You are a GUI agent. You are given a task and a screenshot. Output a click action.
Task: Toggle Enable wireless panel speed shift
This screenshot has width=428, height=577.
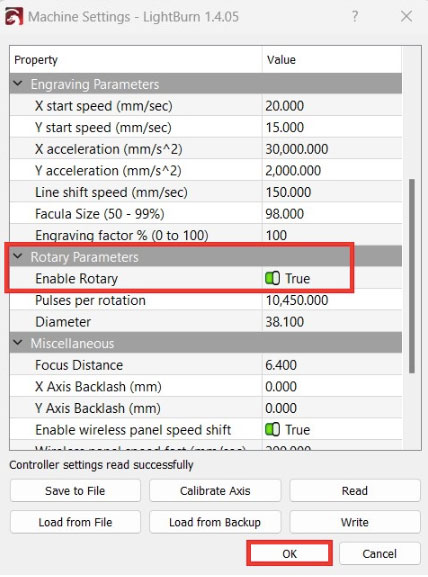click(272, 429)
